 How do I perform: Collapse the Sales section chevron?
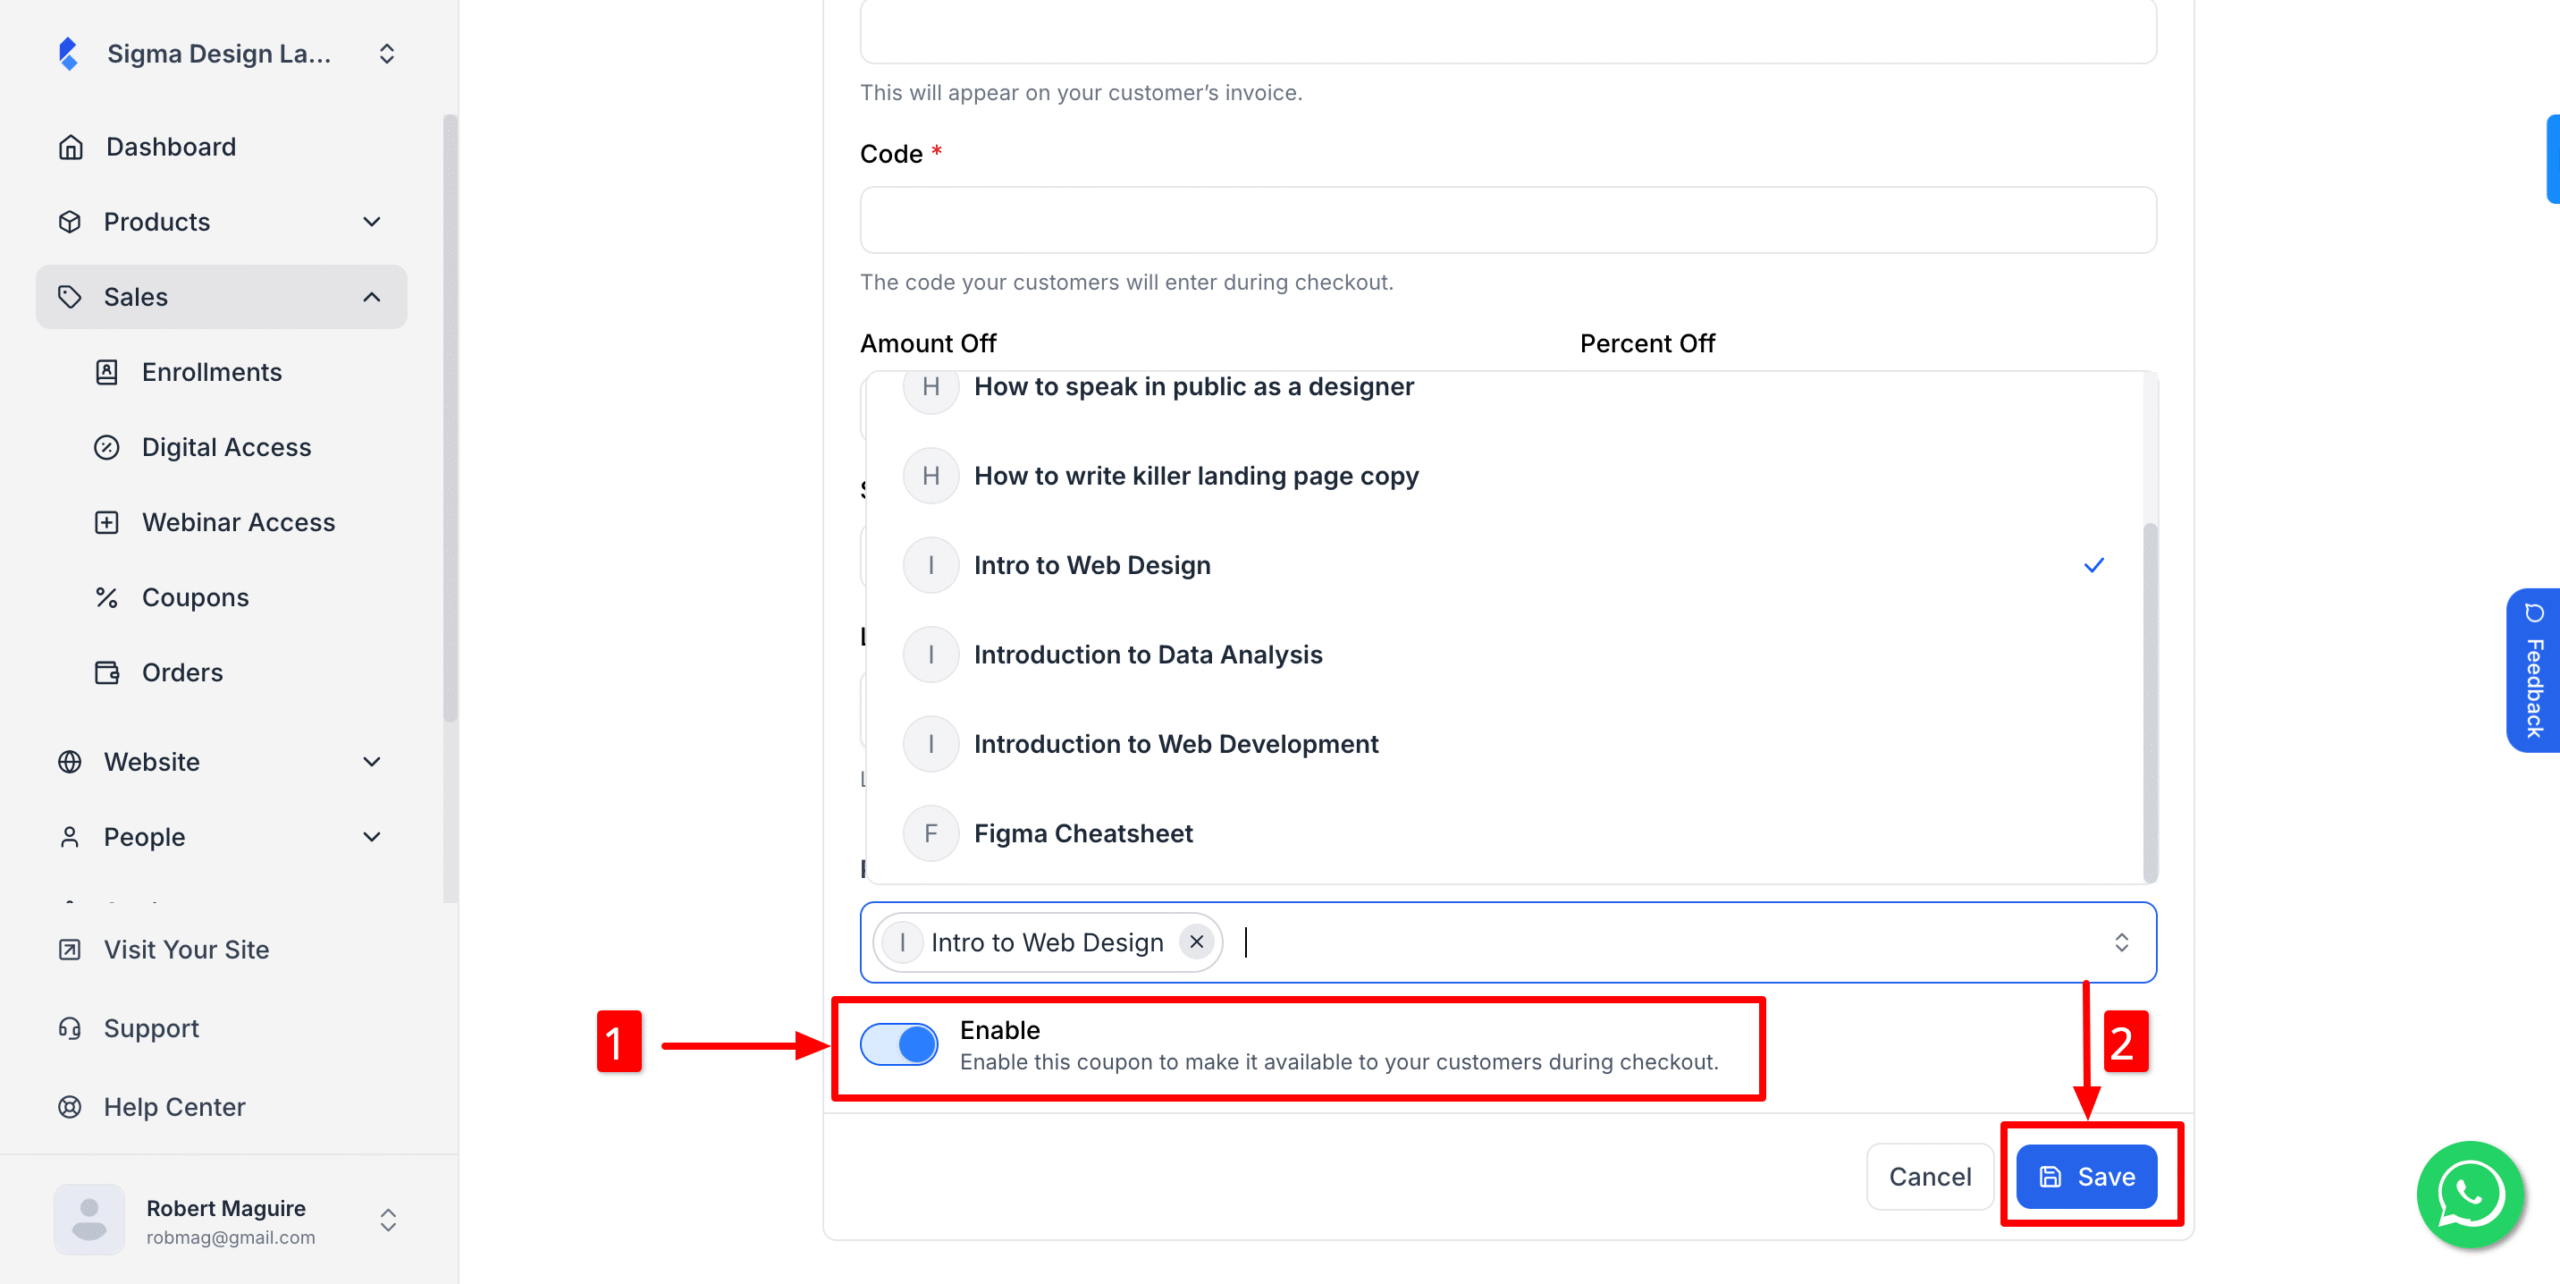click(372, 297)
